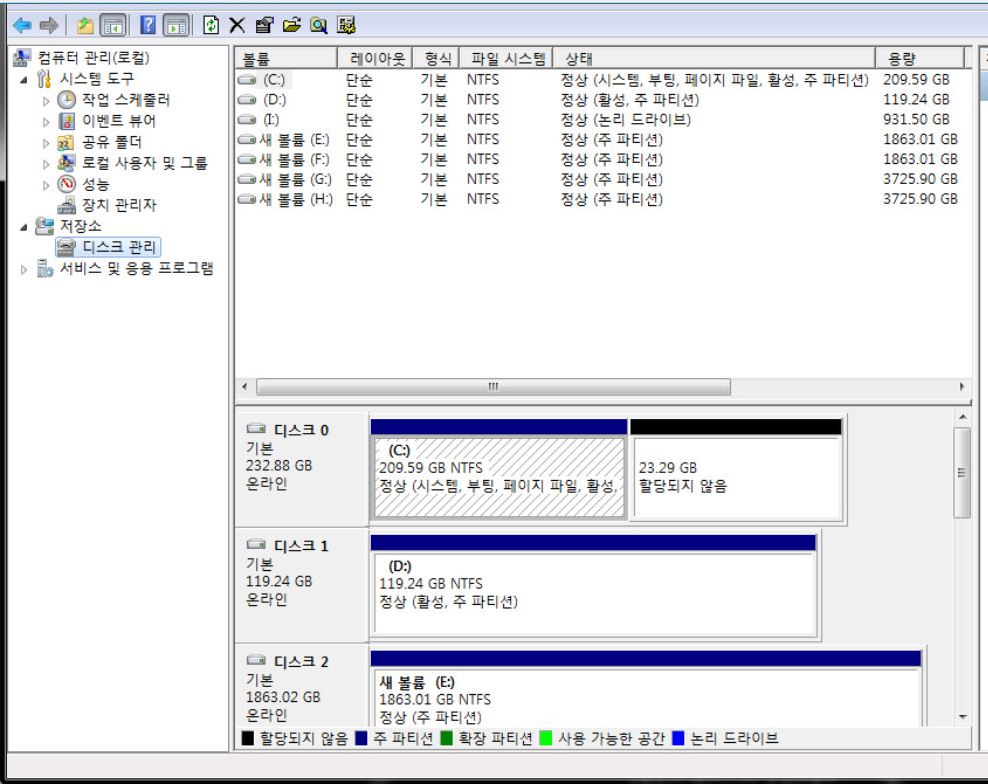
Task: Navigate back with the blue back arrow
Action: click(x=20, y=24)
